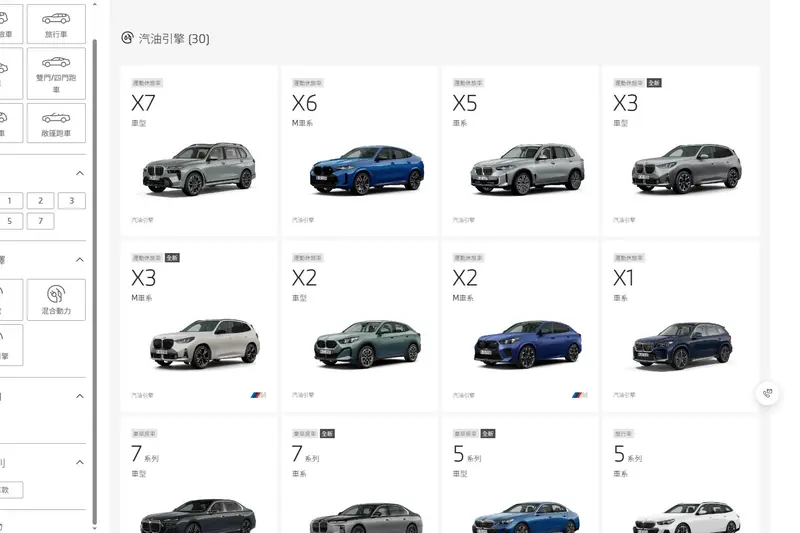Toggle the series 1 filter chip
Screen dimensions: 800x533
9,200
